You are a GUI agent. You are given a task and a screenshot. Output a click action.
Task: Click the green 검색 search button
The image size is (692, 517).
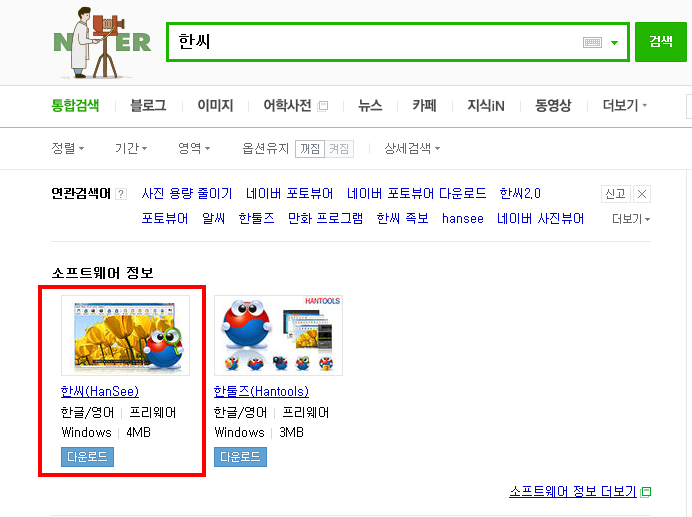pos(661,42)
